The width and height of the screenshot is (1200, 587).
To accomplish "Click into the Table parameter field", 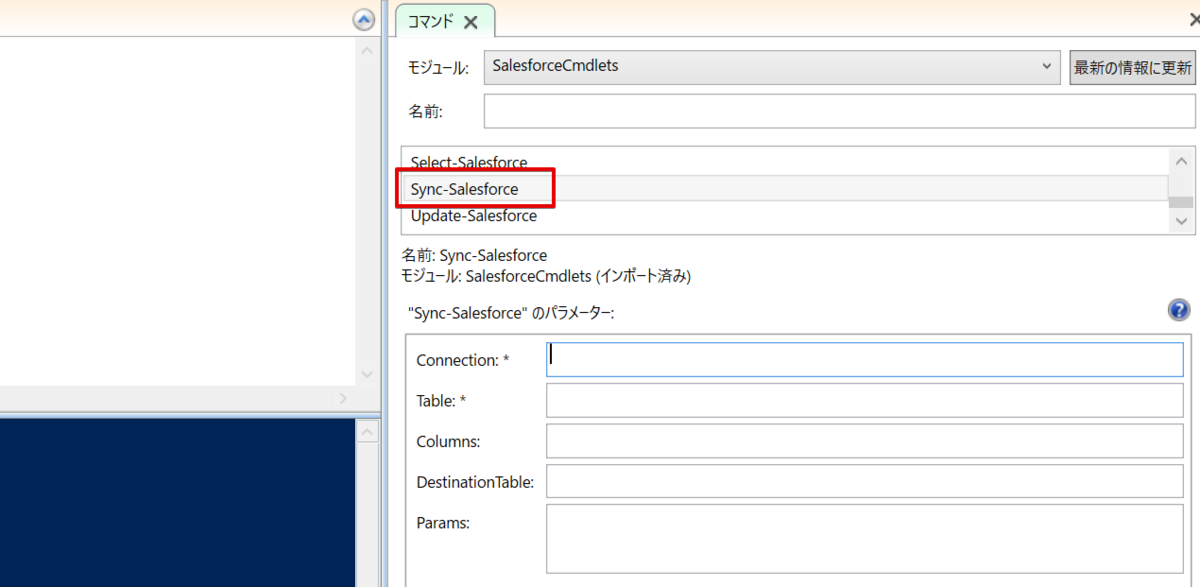I will [865, 400].
